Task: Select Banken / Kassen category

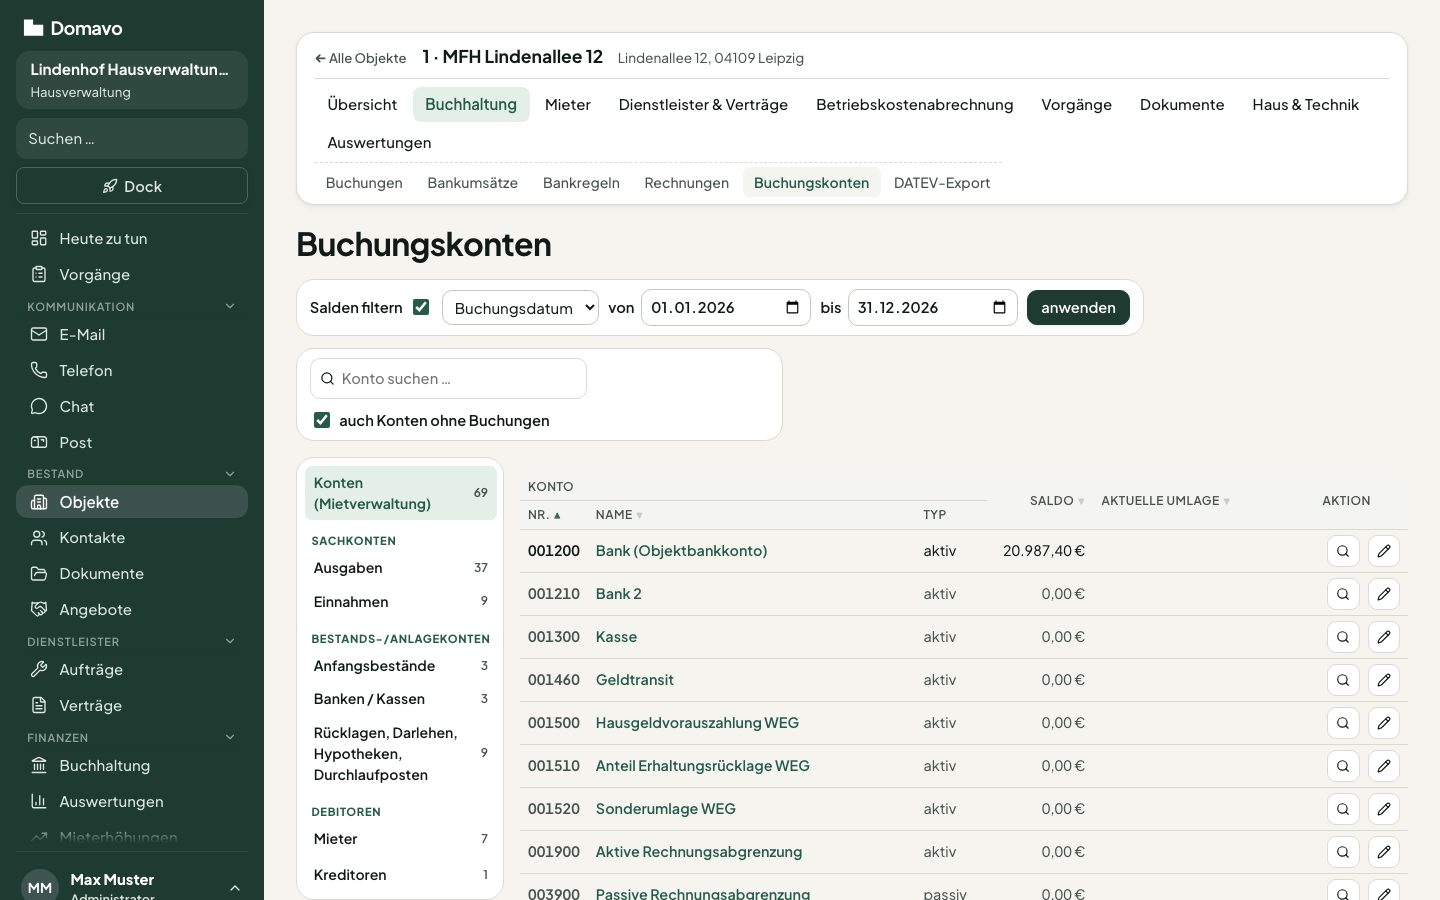Action: click(x=400, y=699)
